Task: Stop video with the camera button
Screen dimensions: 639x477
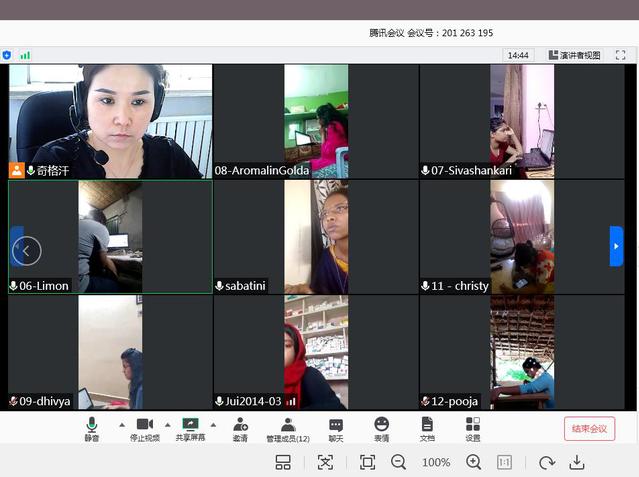Action: [145, 428]
